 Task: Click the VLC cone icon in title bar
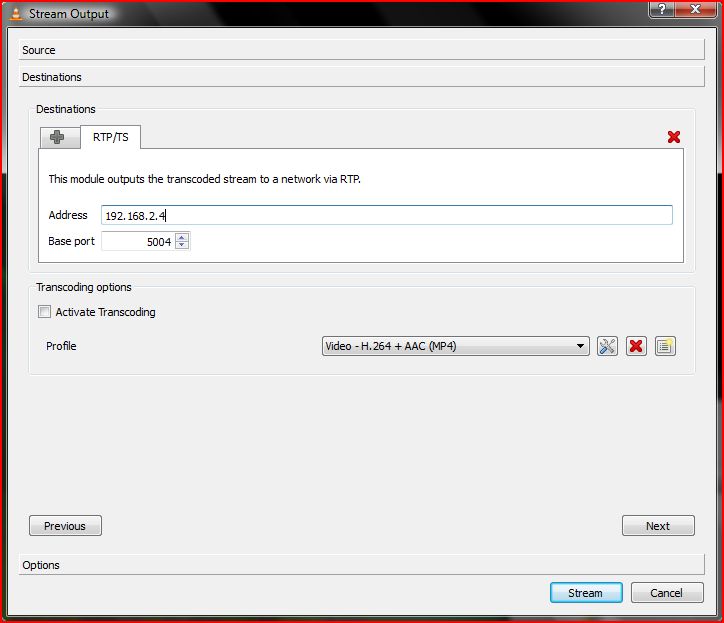pos(16,14)
